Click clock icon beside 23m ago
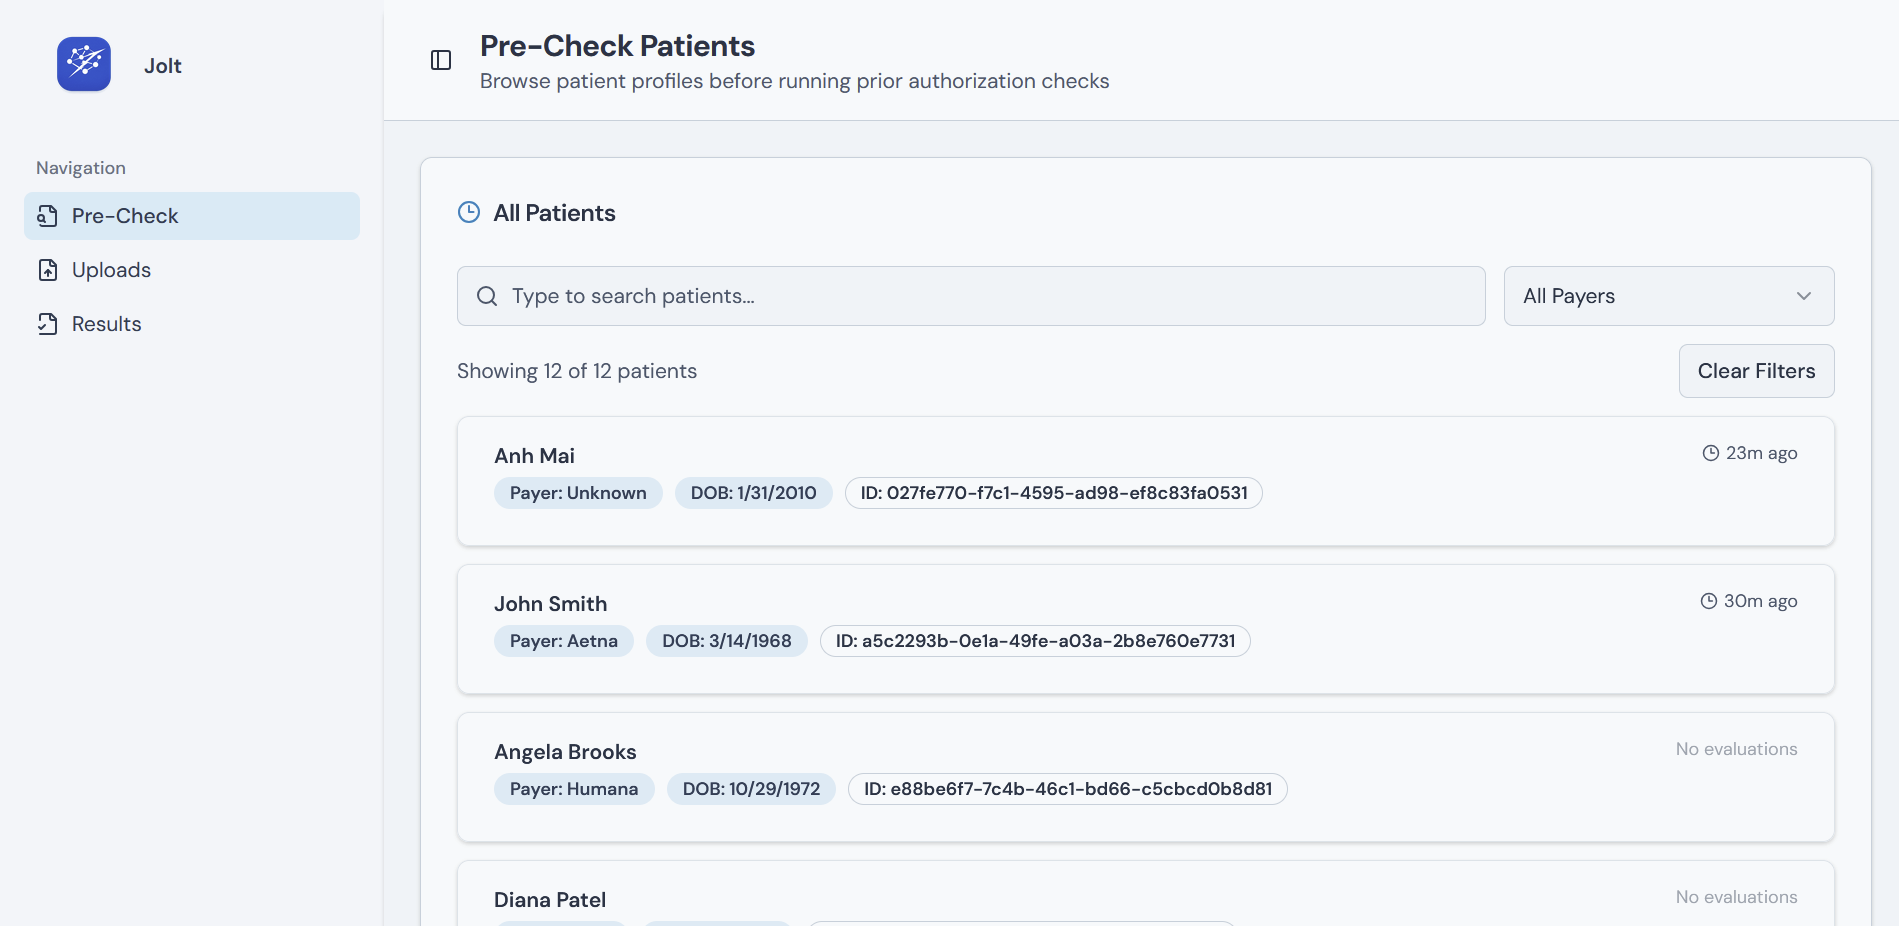 point(1711,453)
